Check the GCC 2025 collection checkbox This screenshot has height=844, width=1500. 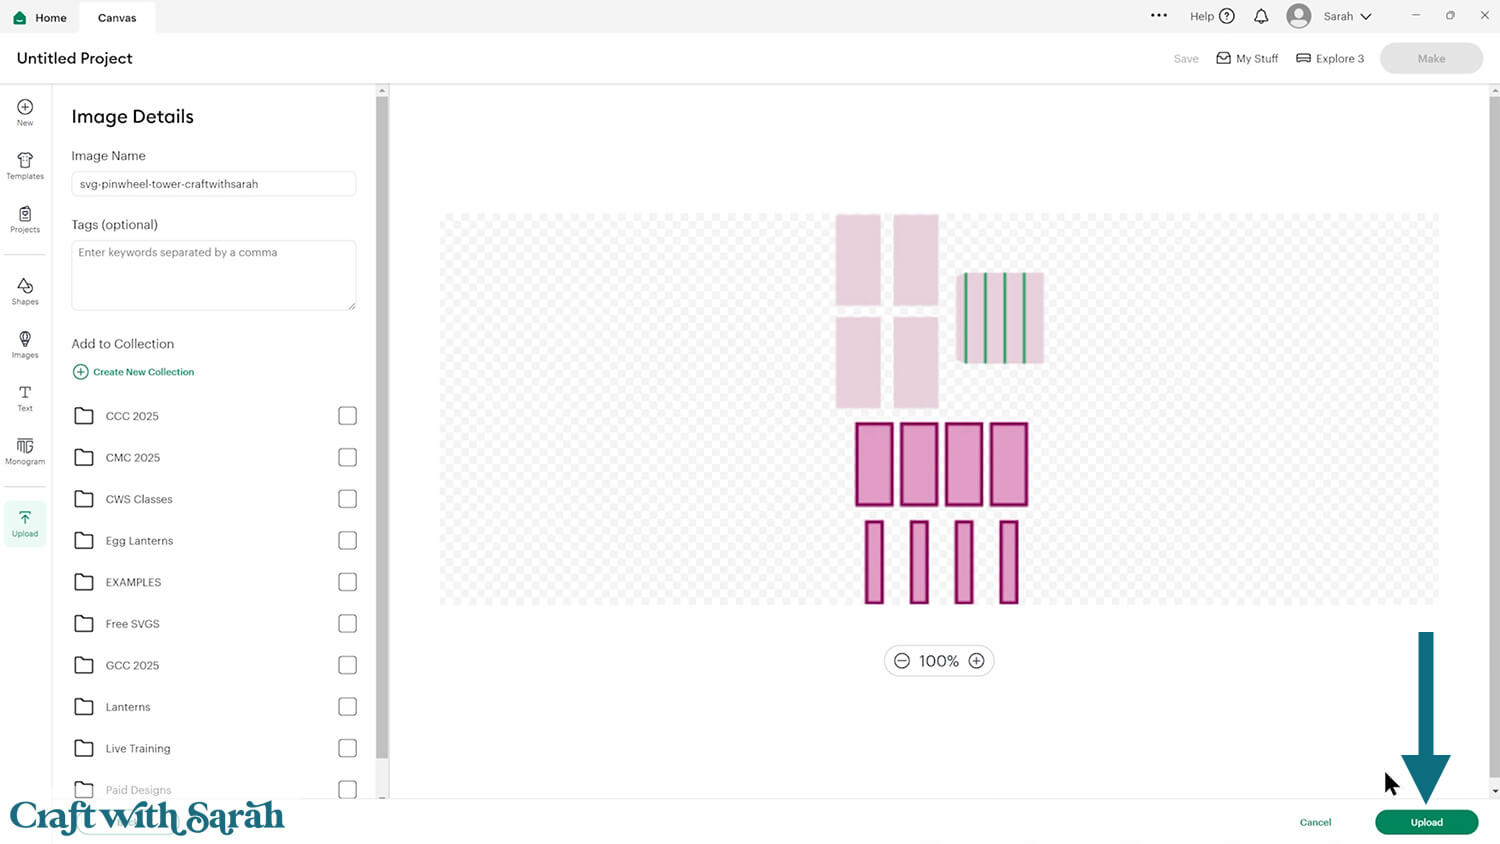pos(347,665)
